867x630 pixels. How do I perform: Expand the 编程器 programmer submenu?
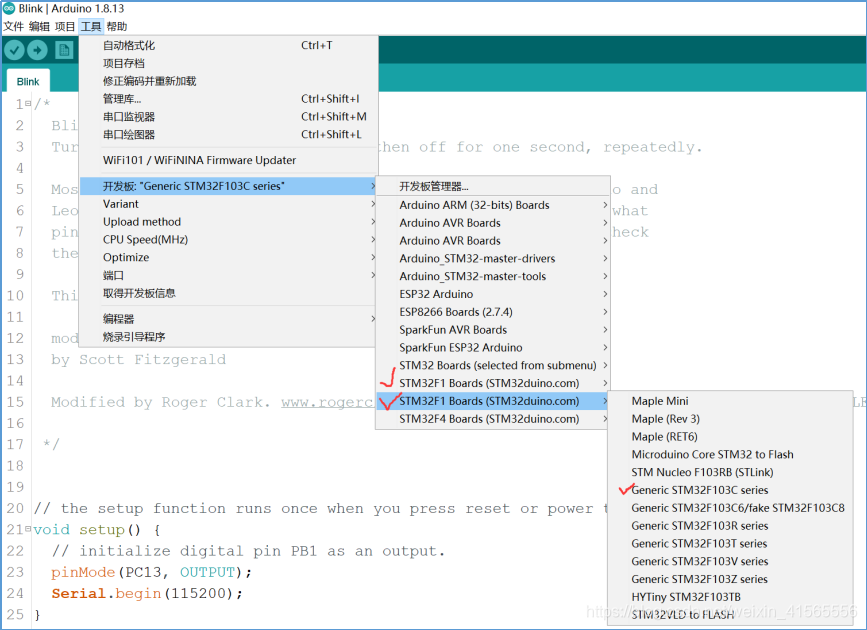229,319
